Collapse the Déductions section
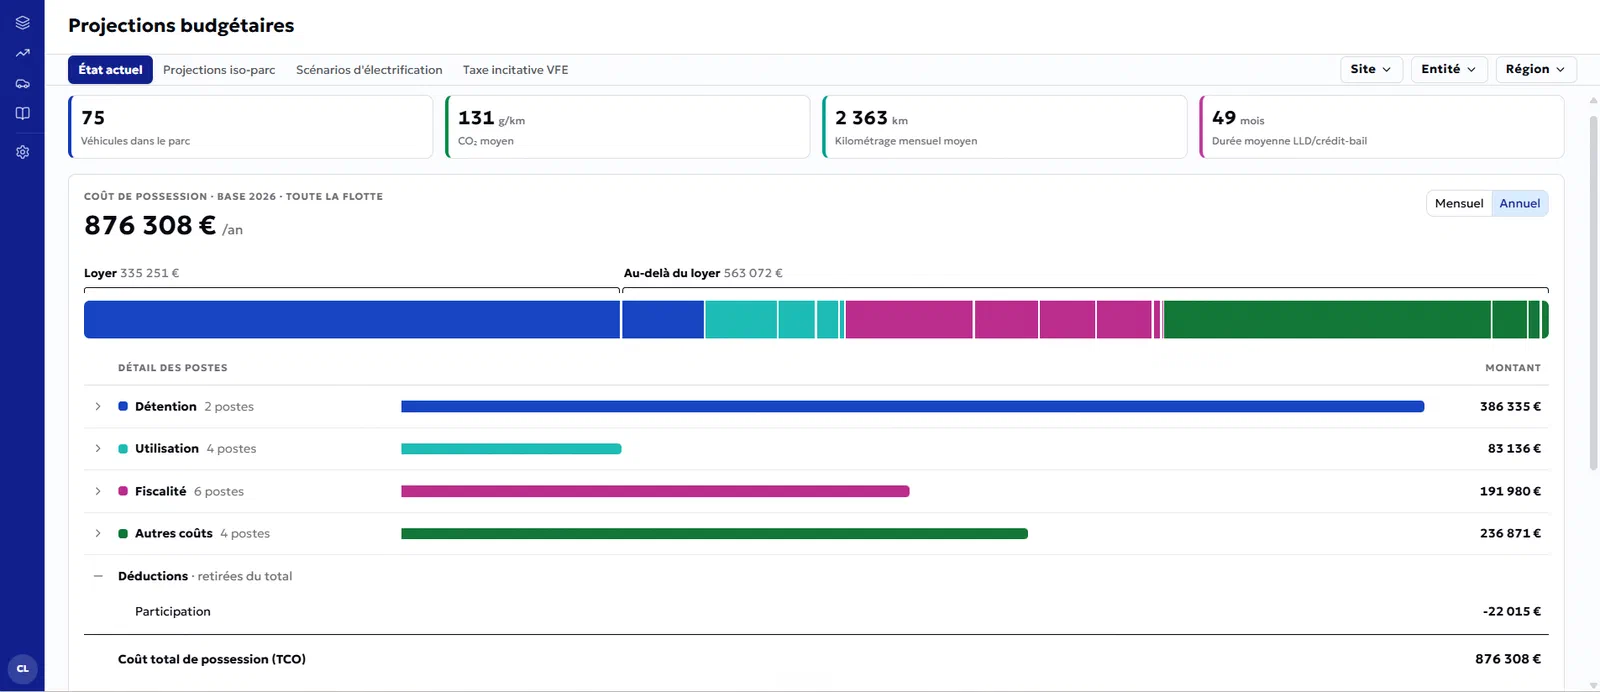 tap(98, 576)
